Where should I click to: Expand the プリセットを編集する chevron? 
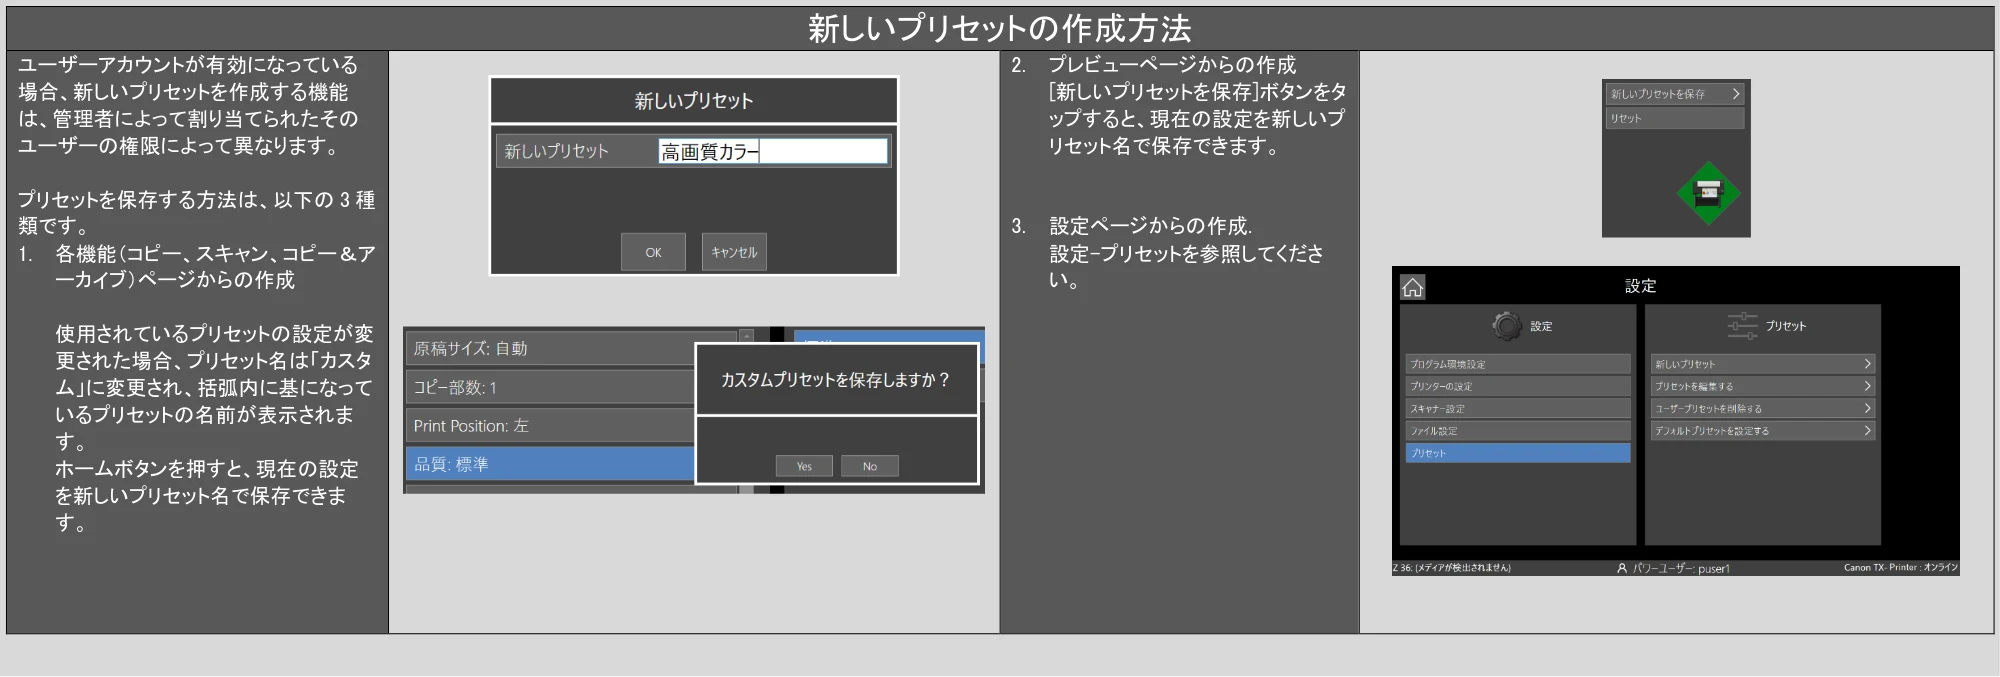click(1867, 386)
